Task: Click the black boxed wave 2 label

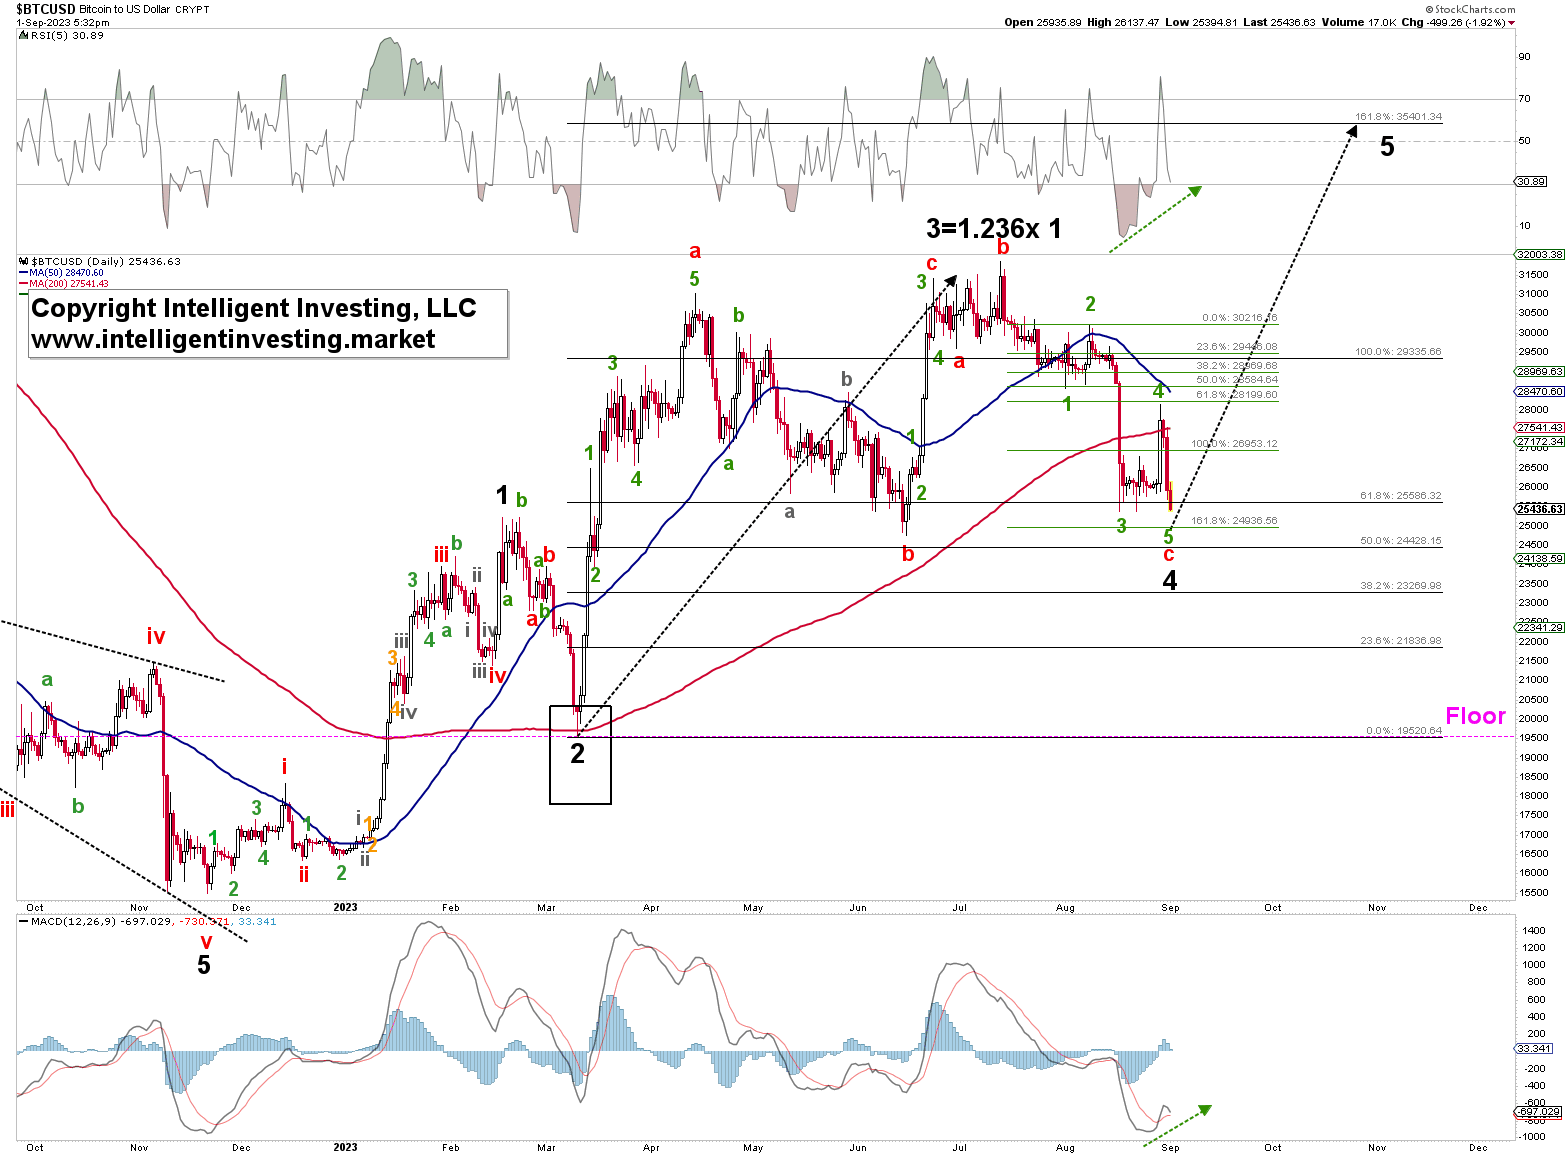Action: 577,754
